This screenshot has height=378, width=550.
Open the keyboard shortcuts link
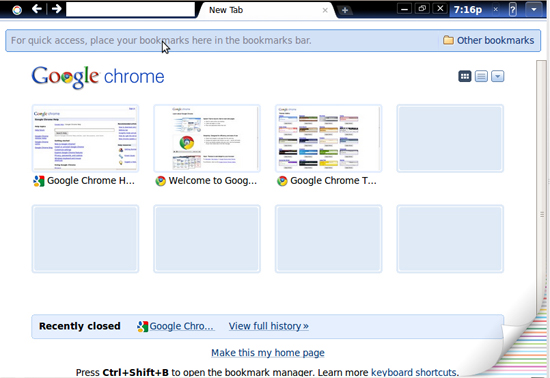point(415,372)
